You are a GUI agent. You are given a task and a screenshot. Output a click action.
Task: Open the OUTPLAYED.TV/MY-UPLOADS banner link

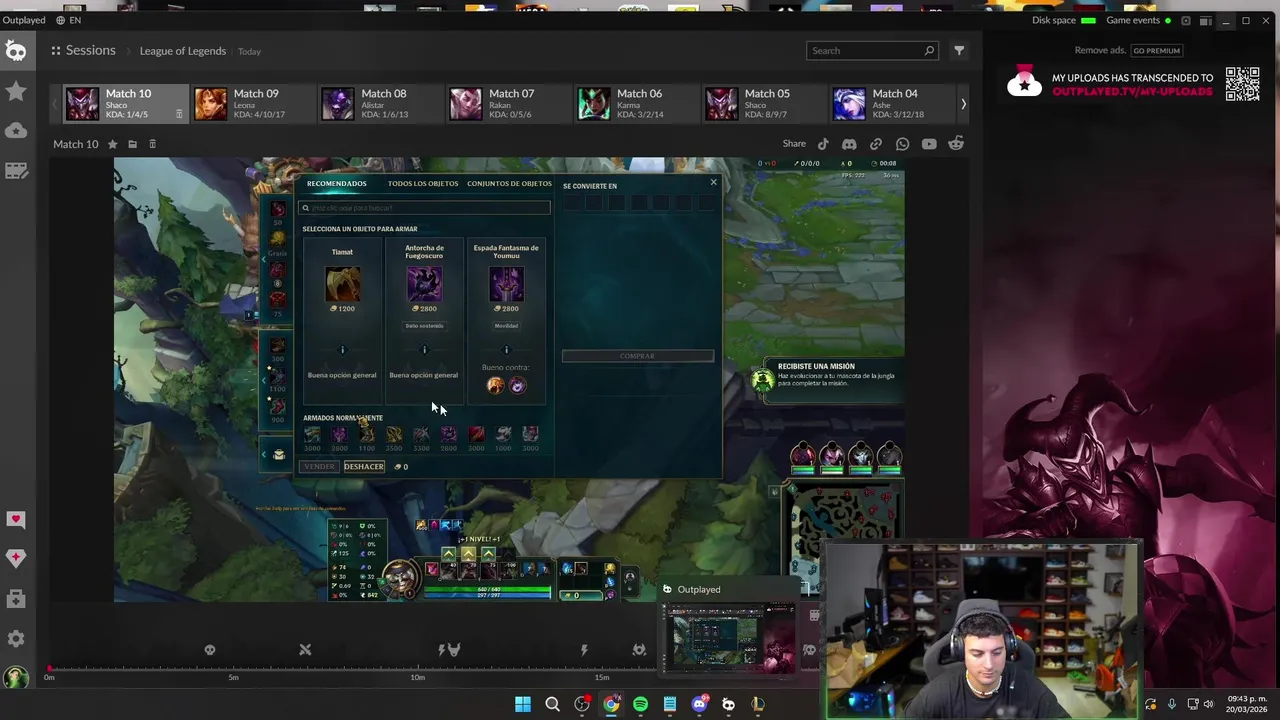pyautogui.click(x=1132, y=91)
